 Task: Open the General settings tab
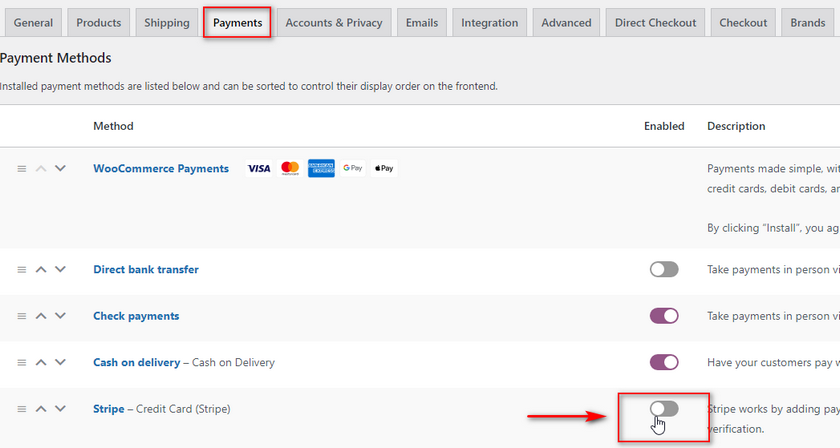[33, 23]
